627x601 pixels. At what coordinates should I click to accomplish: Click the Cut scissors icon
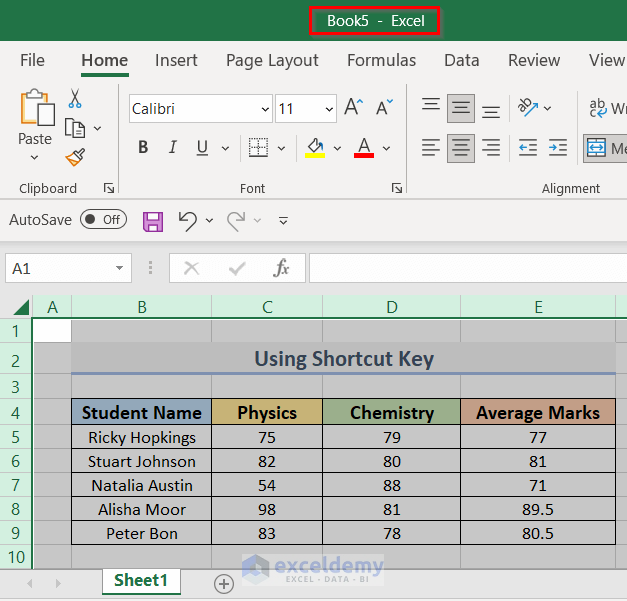click(75, 99)
